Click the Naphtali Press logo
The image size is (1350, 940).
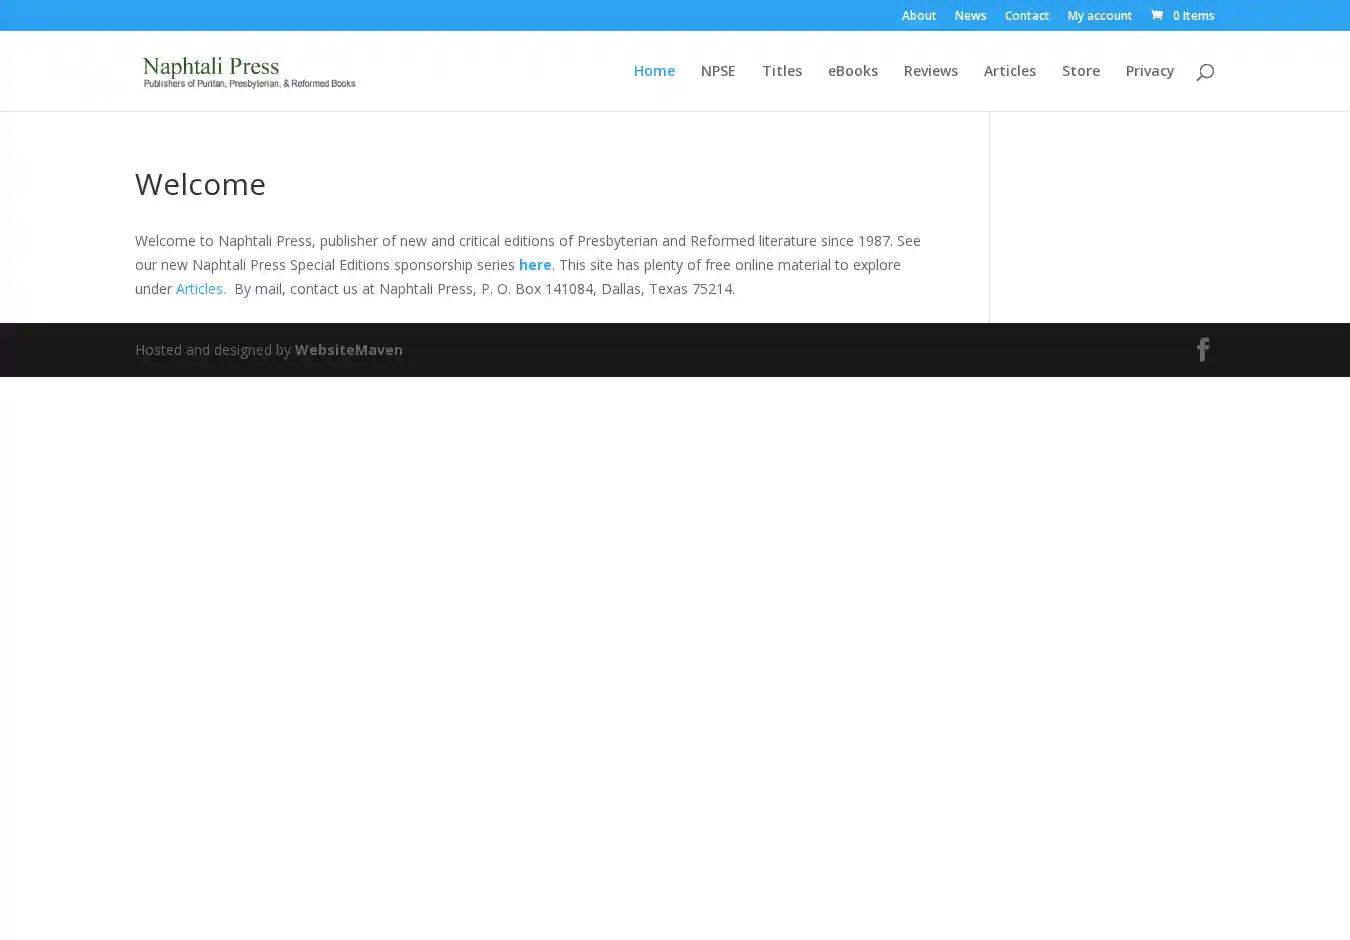pyautogui.click(x=249, y=71)
